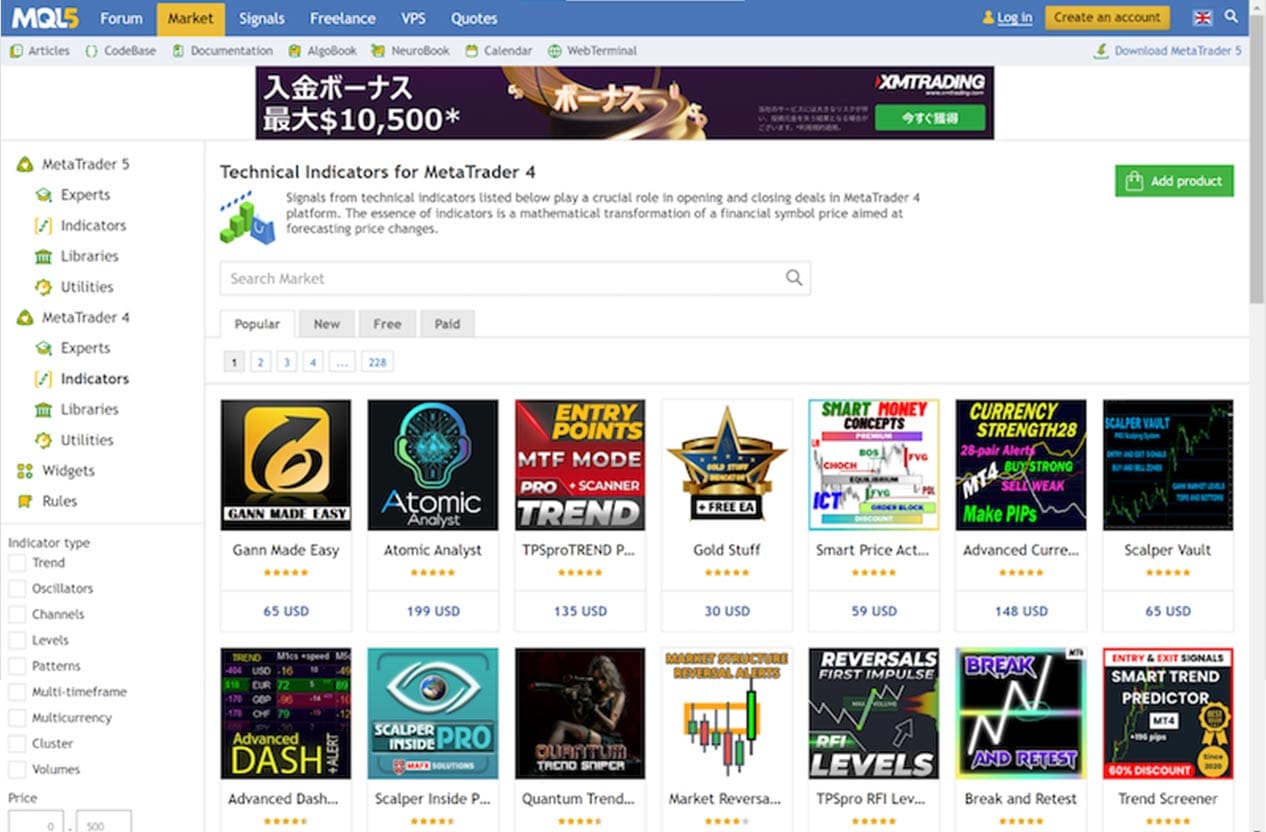Screen dimensions: 1266x832
Task: Click the Utilities icon under MetaTrader 4
Action: pyautogui.click(x=43, y=440)
